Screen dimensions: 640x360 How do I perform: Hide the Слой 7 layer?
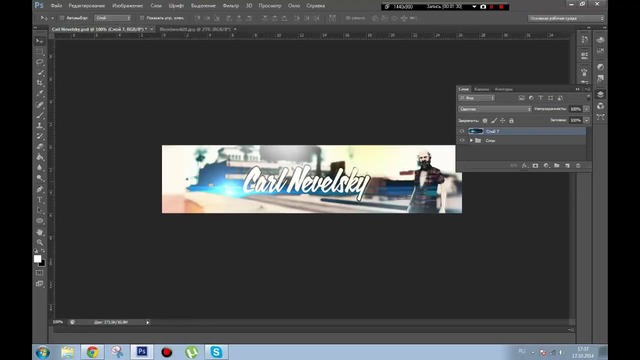coord(462,131)
